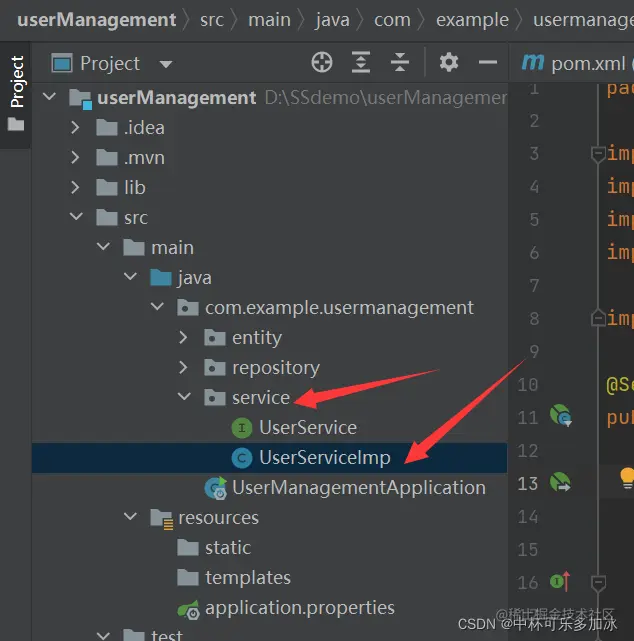Toggle the code fold marker on line 8
This screenshot has width=634, height=641.
(598, 318)
